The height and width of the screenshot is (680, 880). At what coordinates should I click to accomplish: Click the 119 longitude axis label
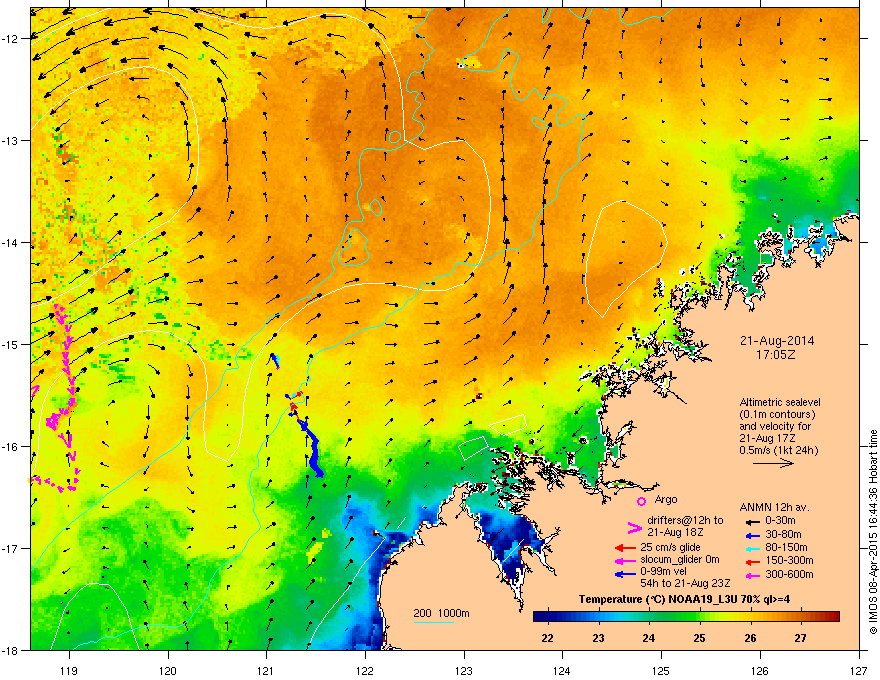pos(69,670)
